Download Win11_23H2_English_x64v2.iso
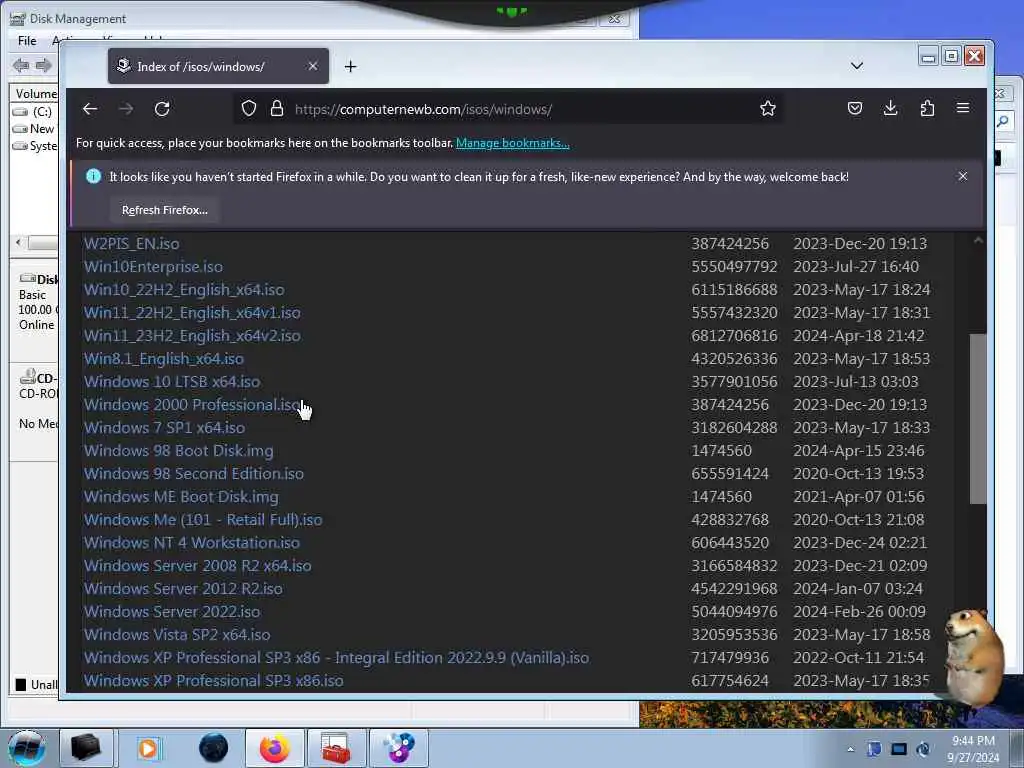 pos(192,336)
